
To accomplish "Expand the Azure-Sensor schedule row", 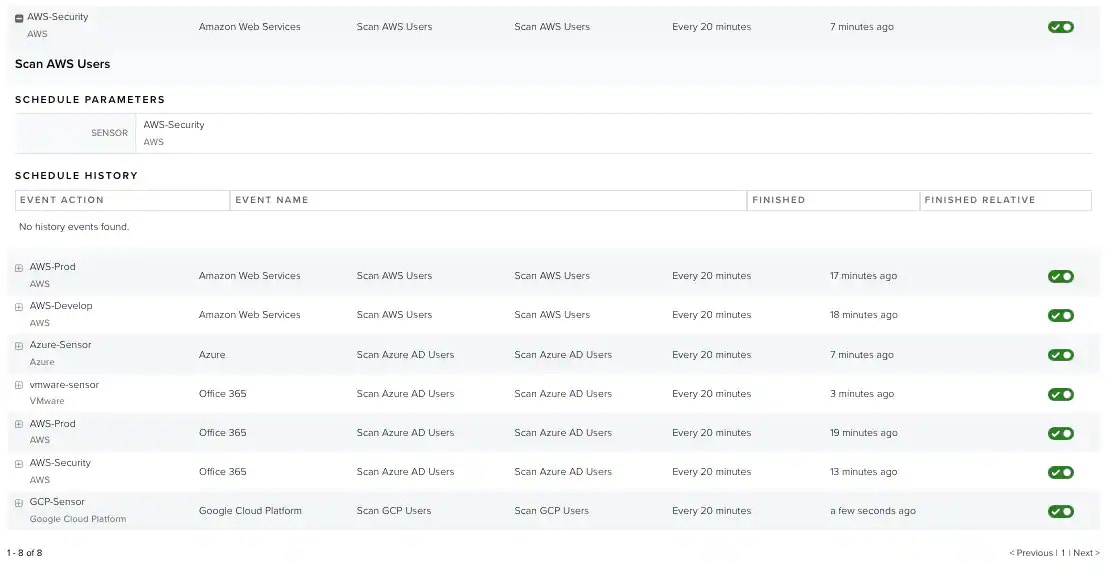I will coord(19,346).
